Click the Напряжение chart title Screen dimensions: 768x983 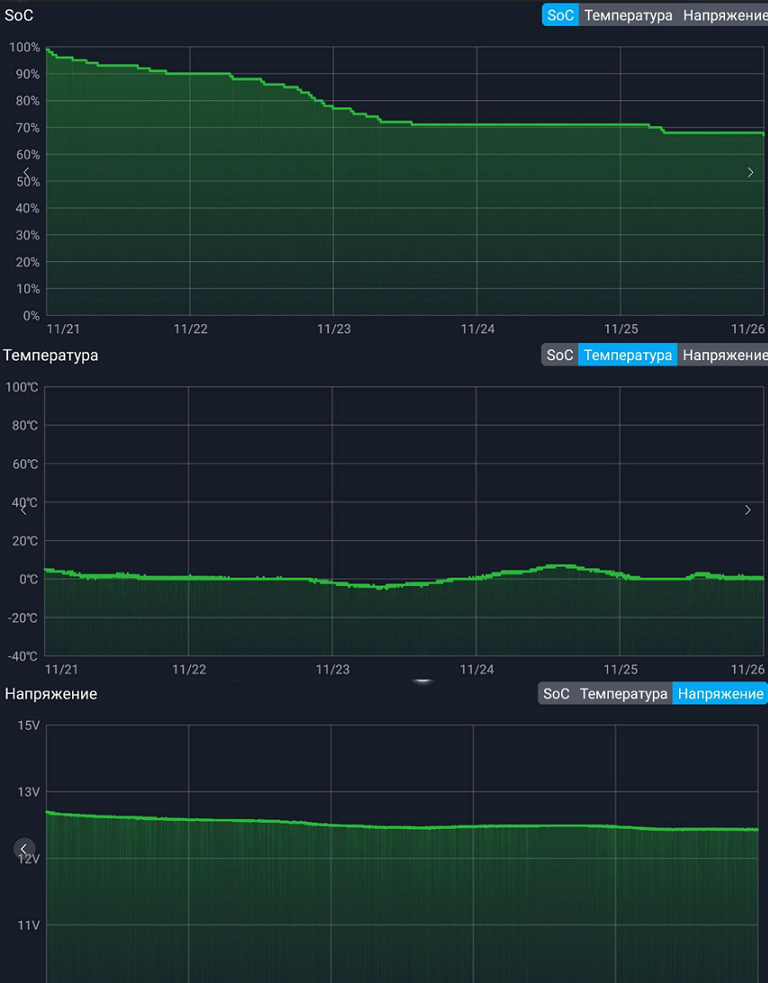click(x=51, y=694)
